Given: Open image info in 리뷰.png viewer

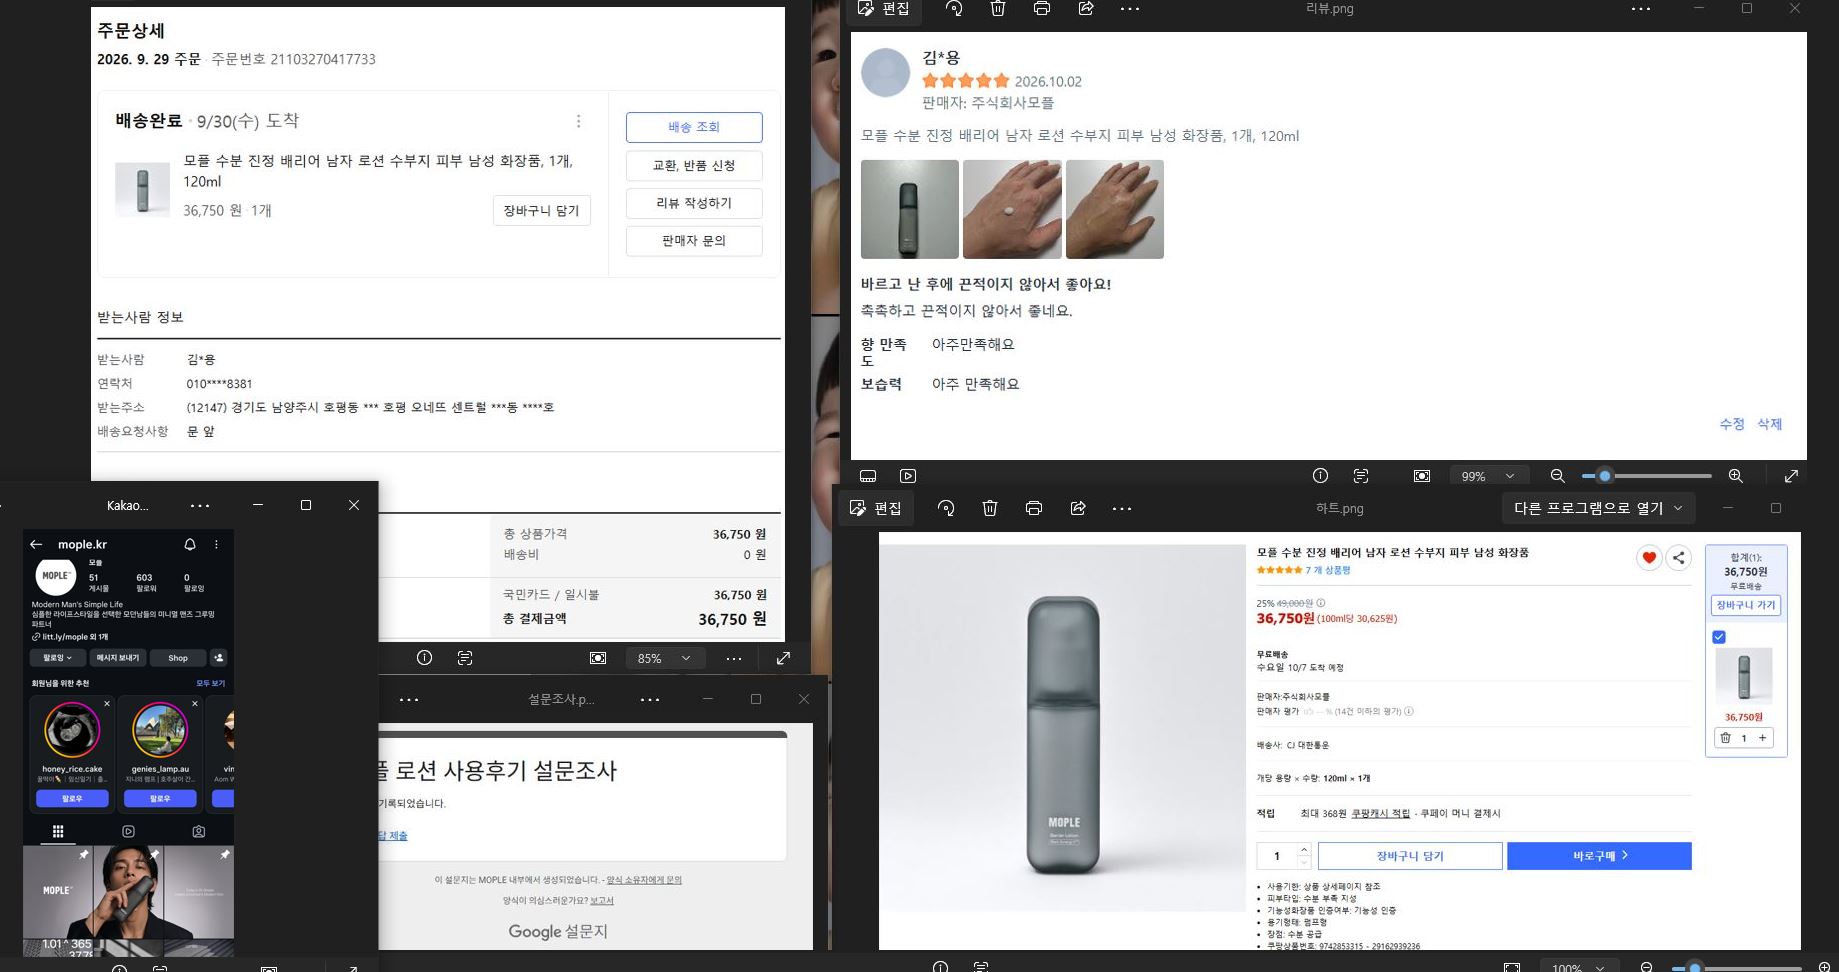Looking at the screenshot, I should click(x=1320, y=476).
